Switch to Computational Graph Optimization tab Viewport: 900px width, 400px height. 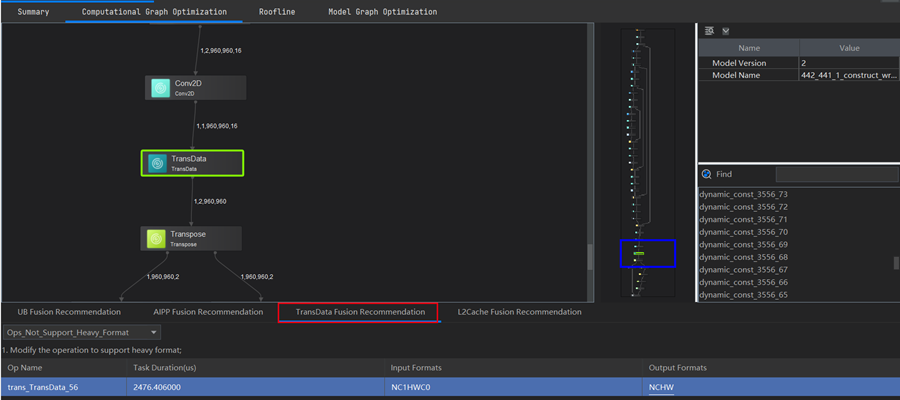(x=154, y=11)
